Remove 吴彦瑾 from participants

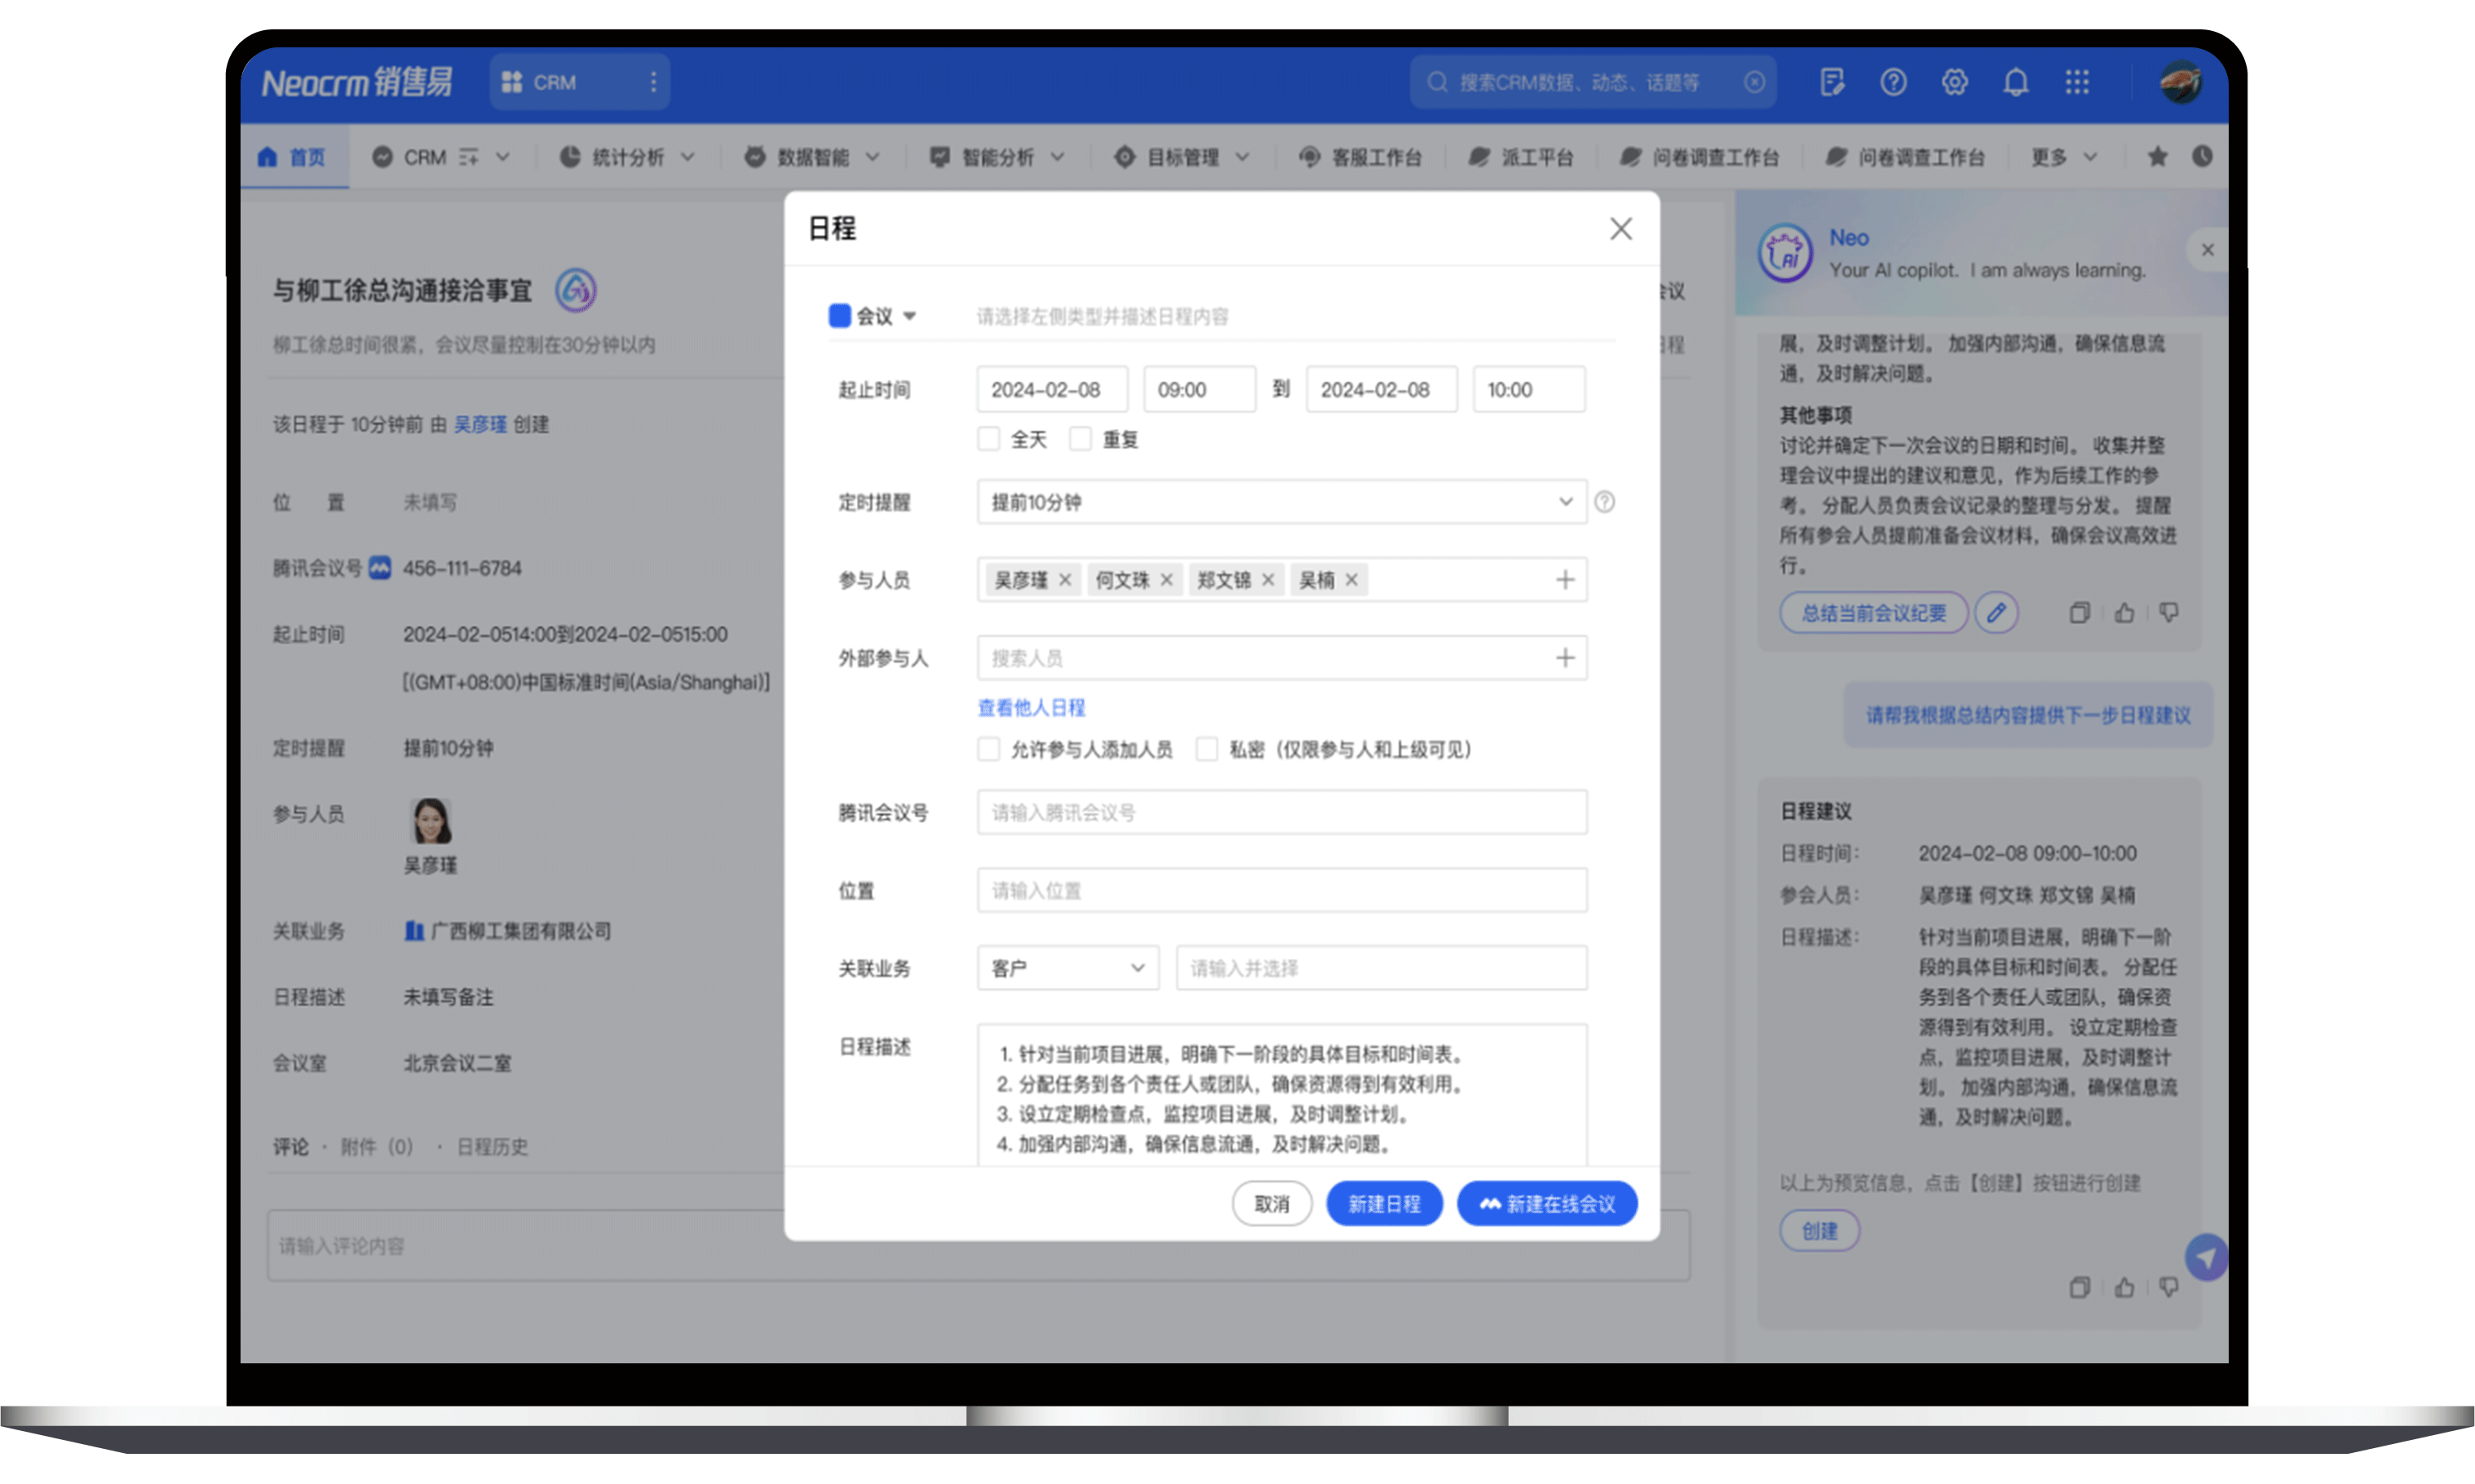point(1065,580)
